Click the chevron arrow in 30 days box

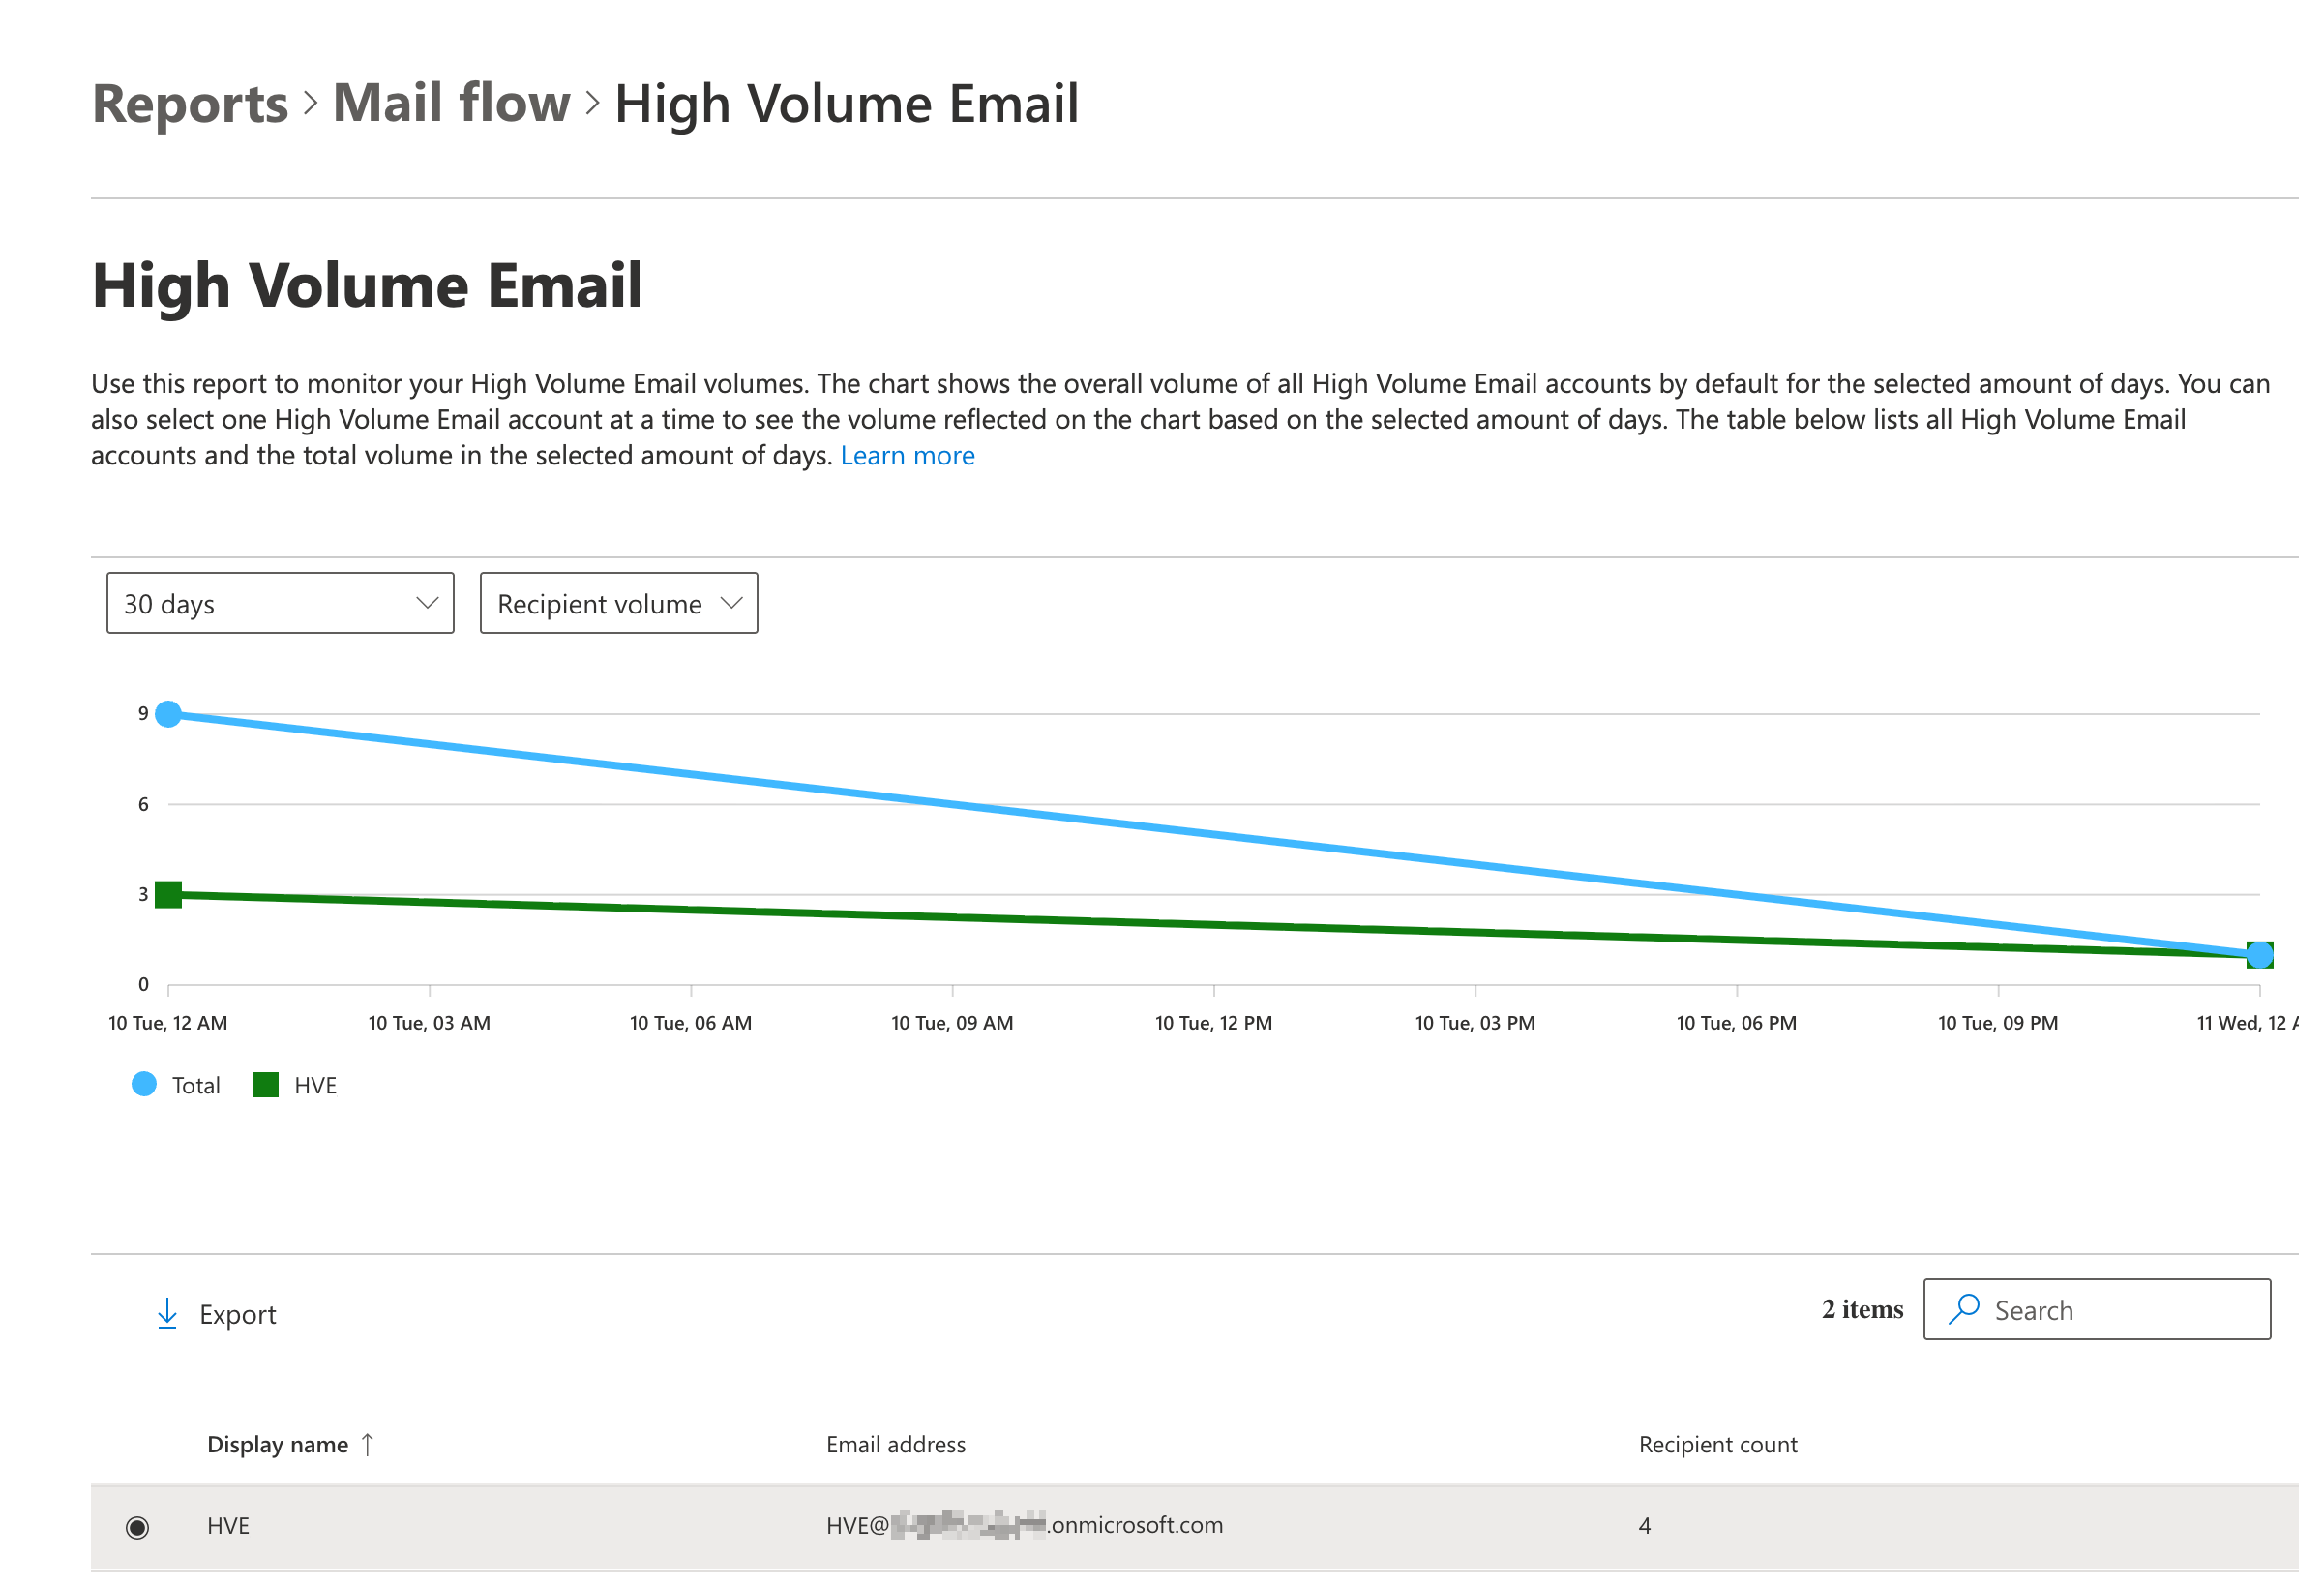[x=427, y=603]
